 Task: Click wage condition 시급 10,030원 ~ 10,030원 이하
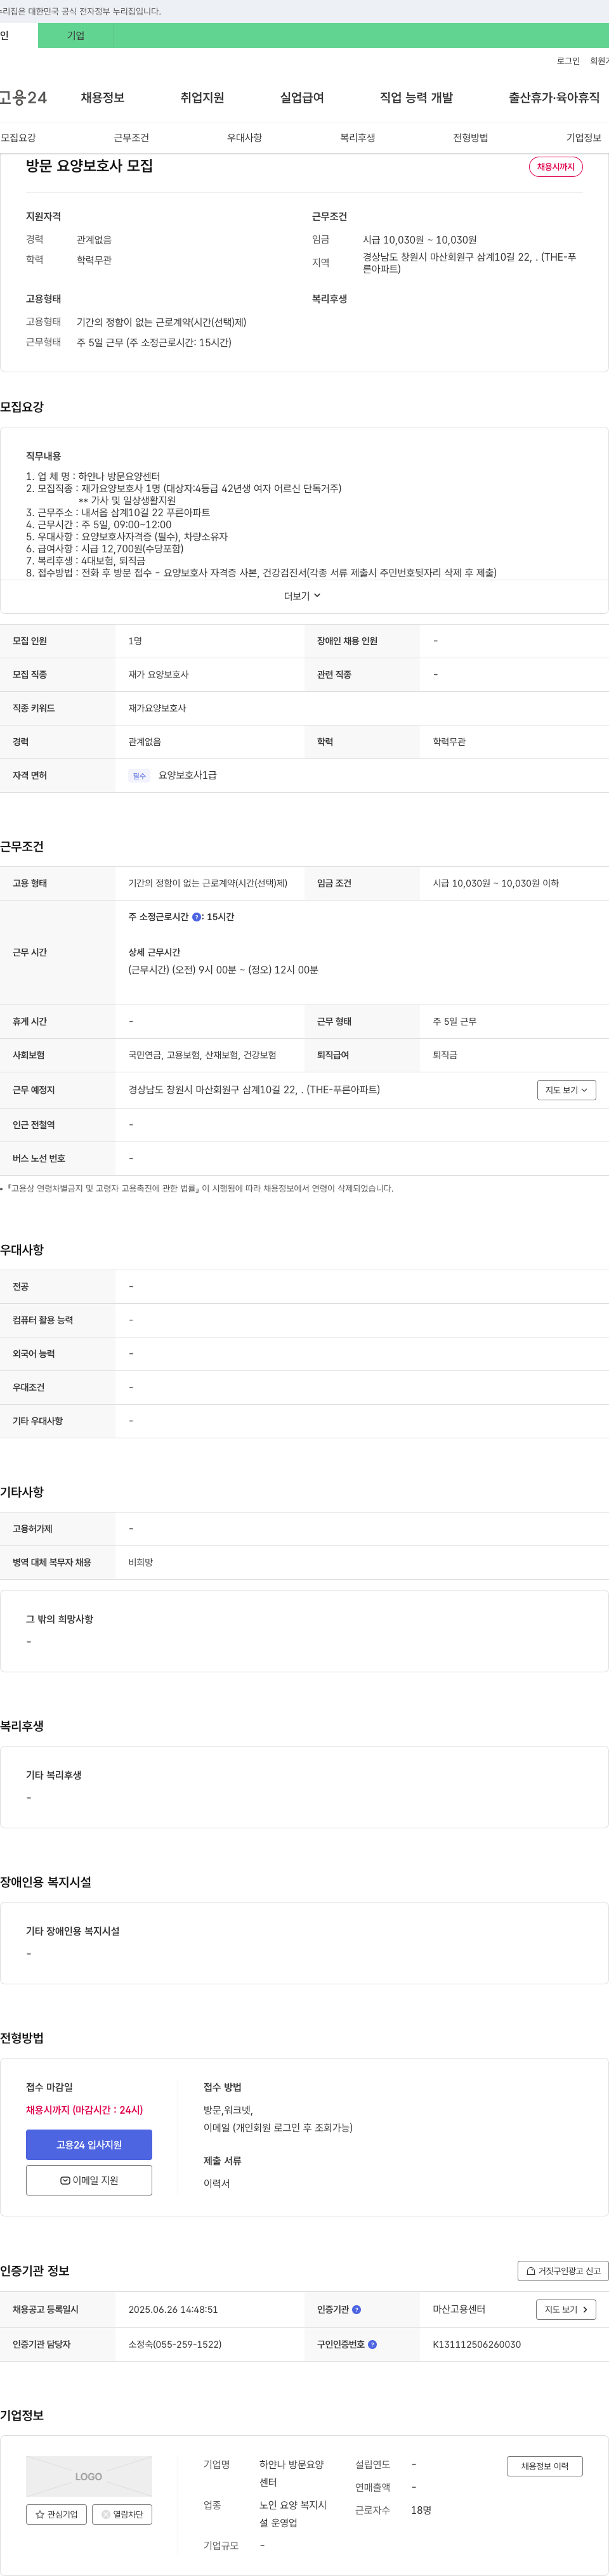495,883
